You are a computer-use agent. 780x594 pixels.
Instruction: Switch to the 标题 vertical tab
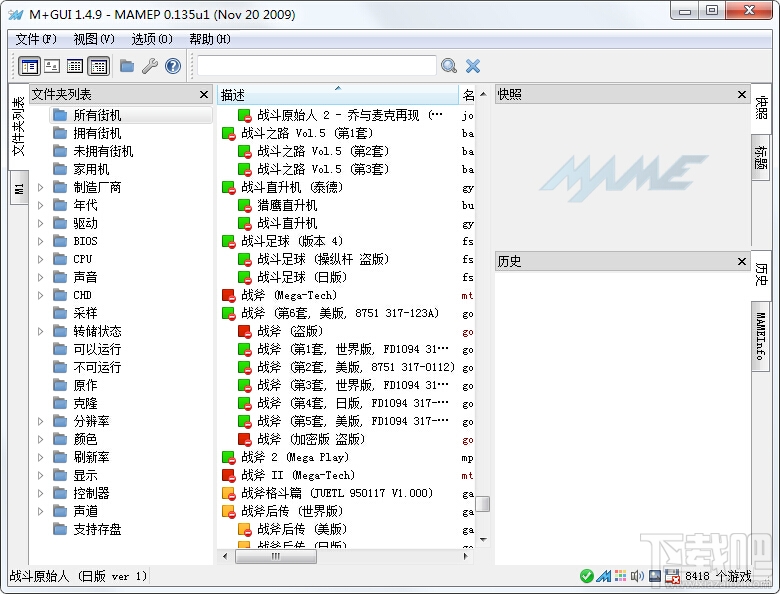tap(760, 158)
